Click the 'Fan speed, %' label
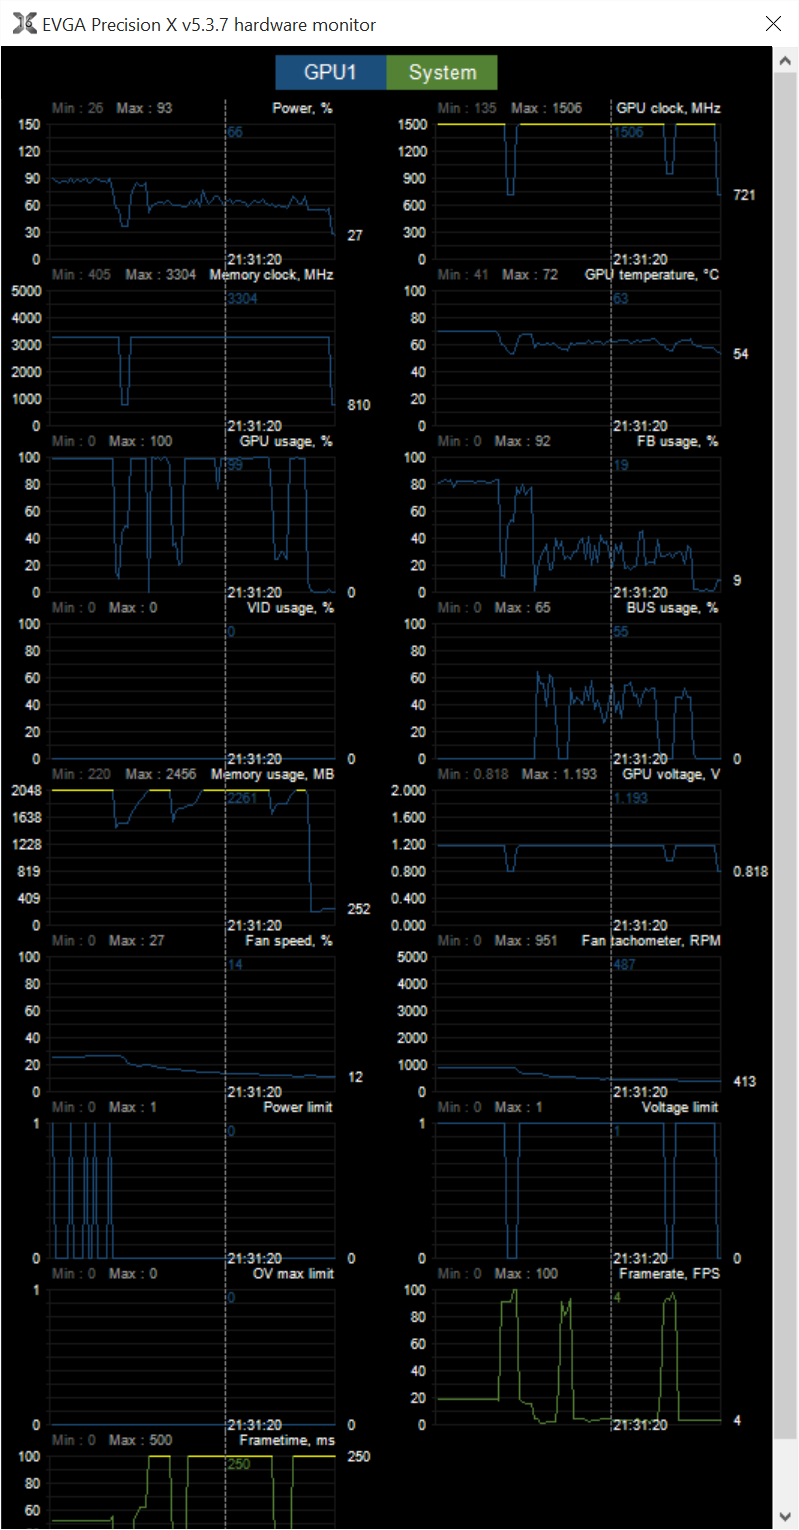Screen dimensions: 799x1530 [290, 940]
